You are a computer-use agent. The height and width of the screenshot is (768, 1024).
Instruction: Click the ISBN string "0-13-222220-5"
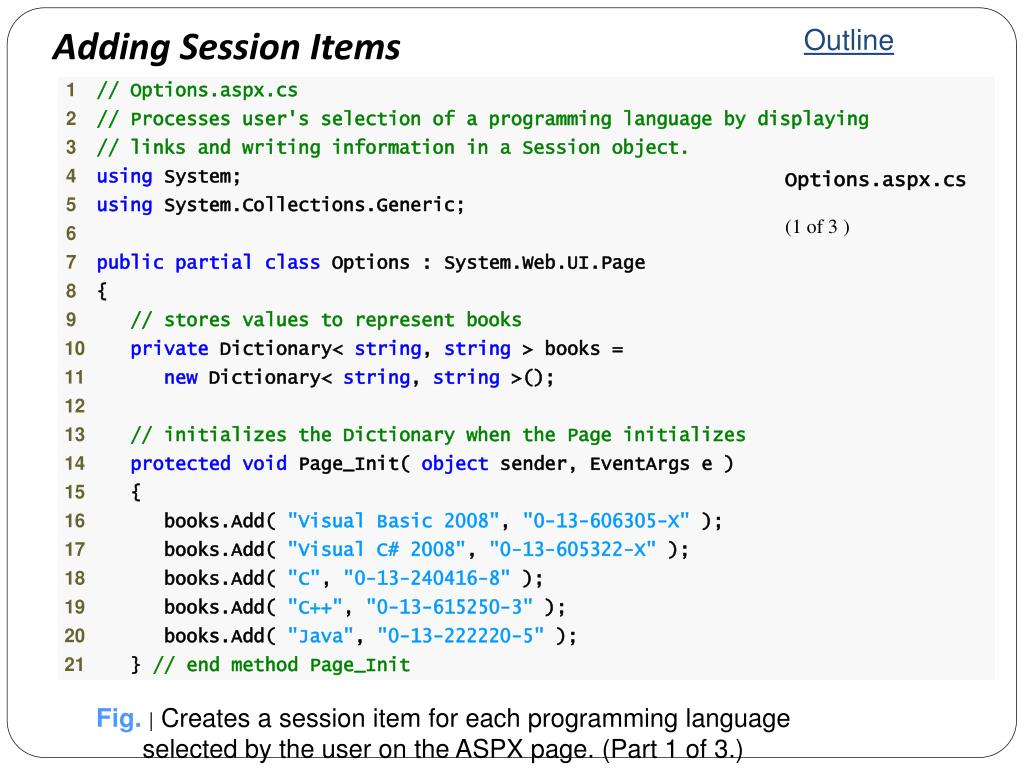pyautogui.click(x=460, y=636)
